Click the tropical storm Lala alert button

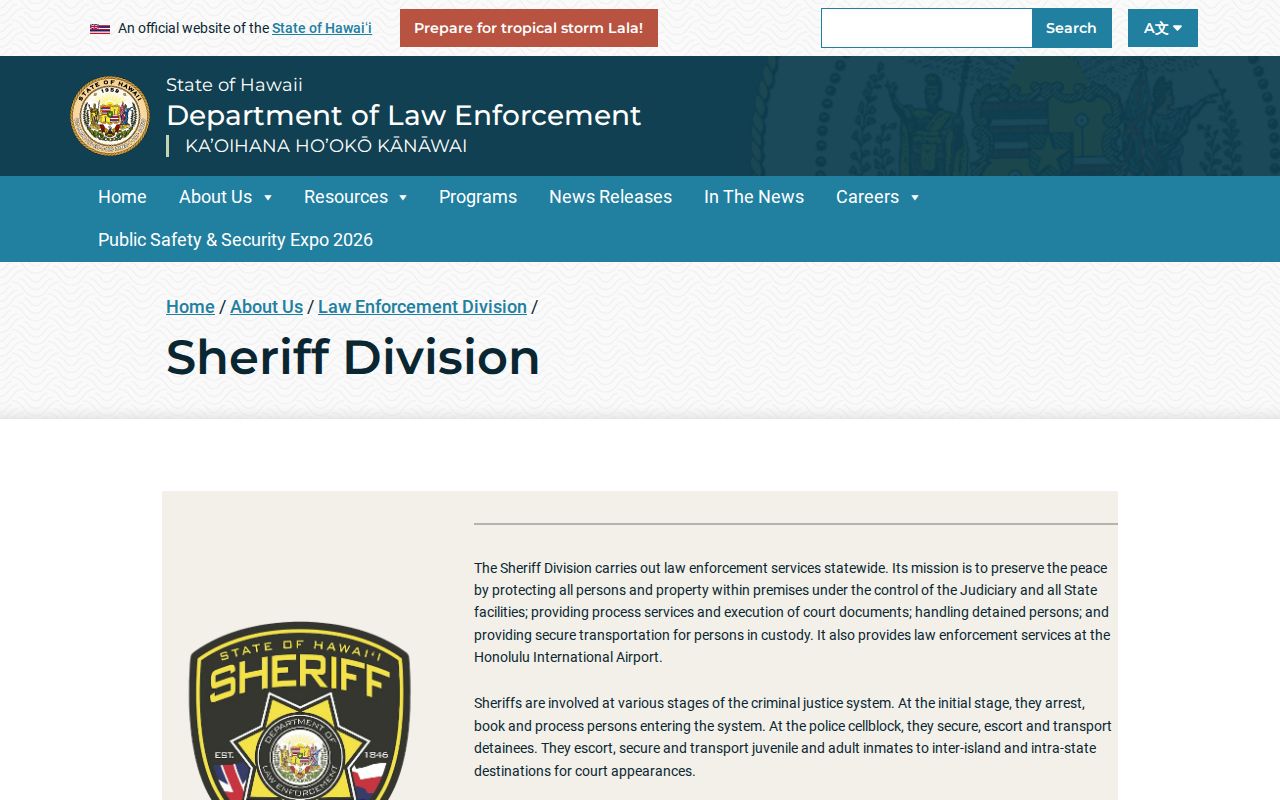coord(529,28)
